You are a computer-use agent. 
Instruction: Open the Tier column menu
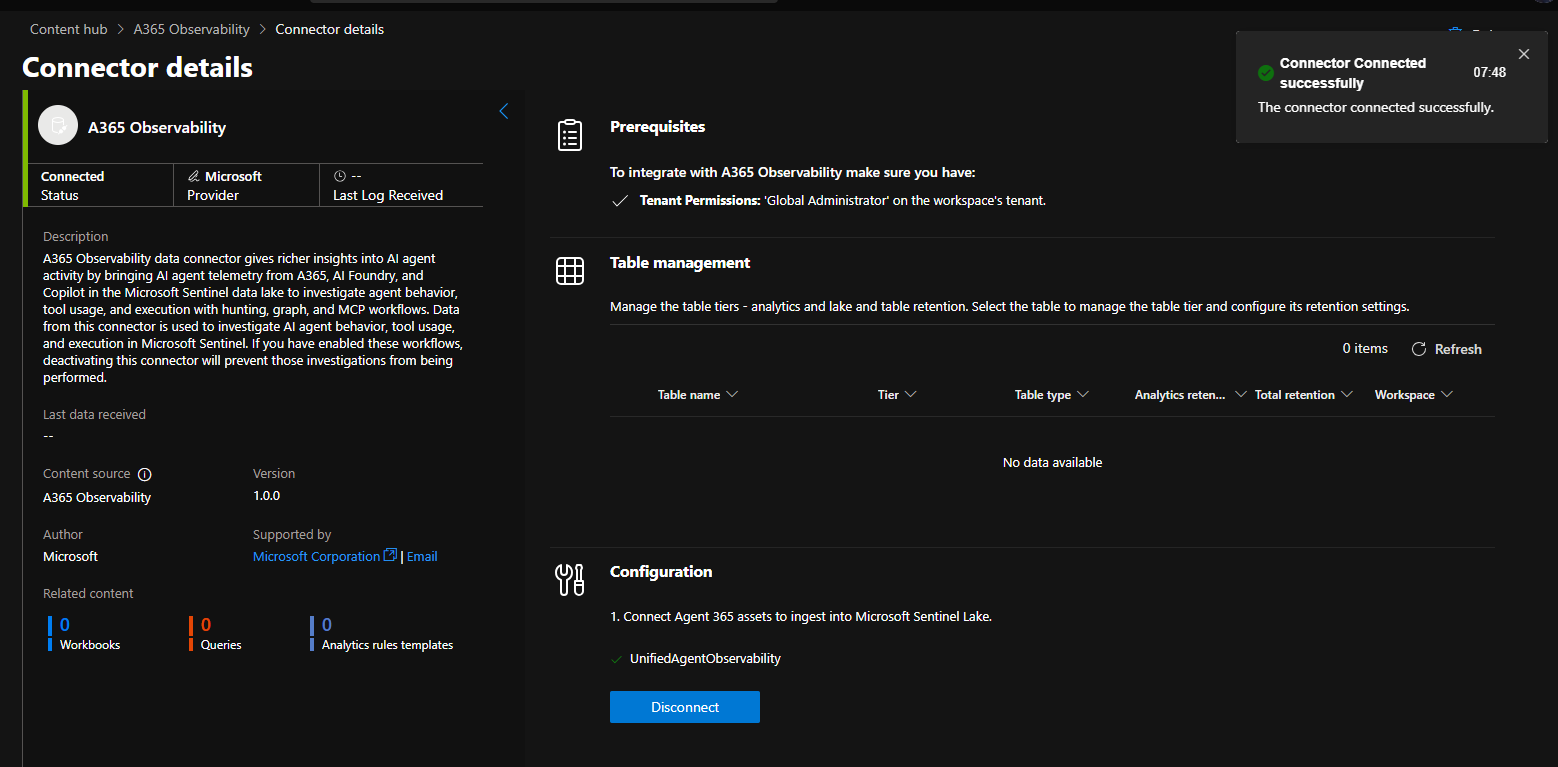(x=910, y=394)
